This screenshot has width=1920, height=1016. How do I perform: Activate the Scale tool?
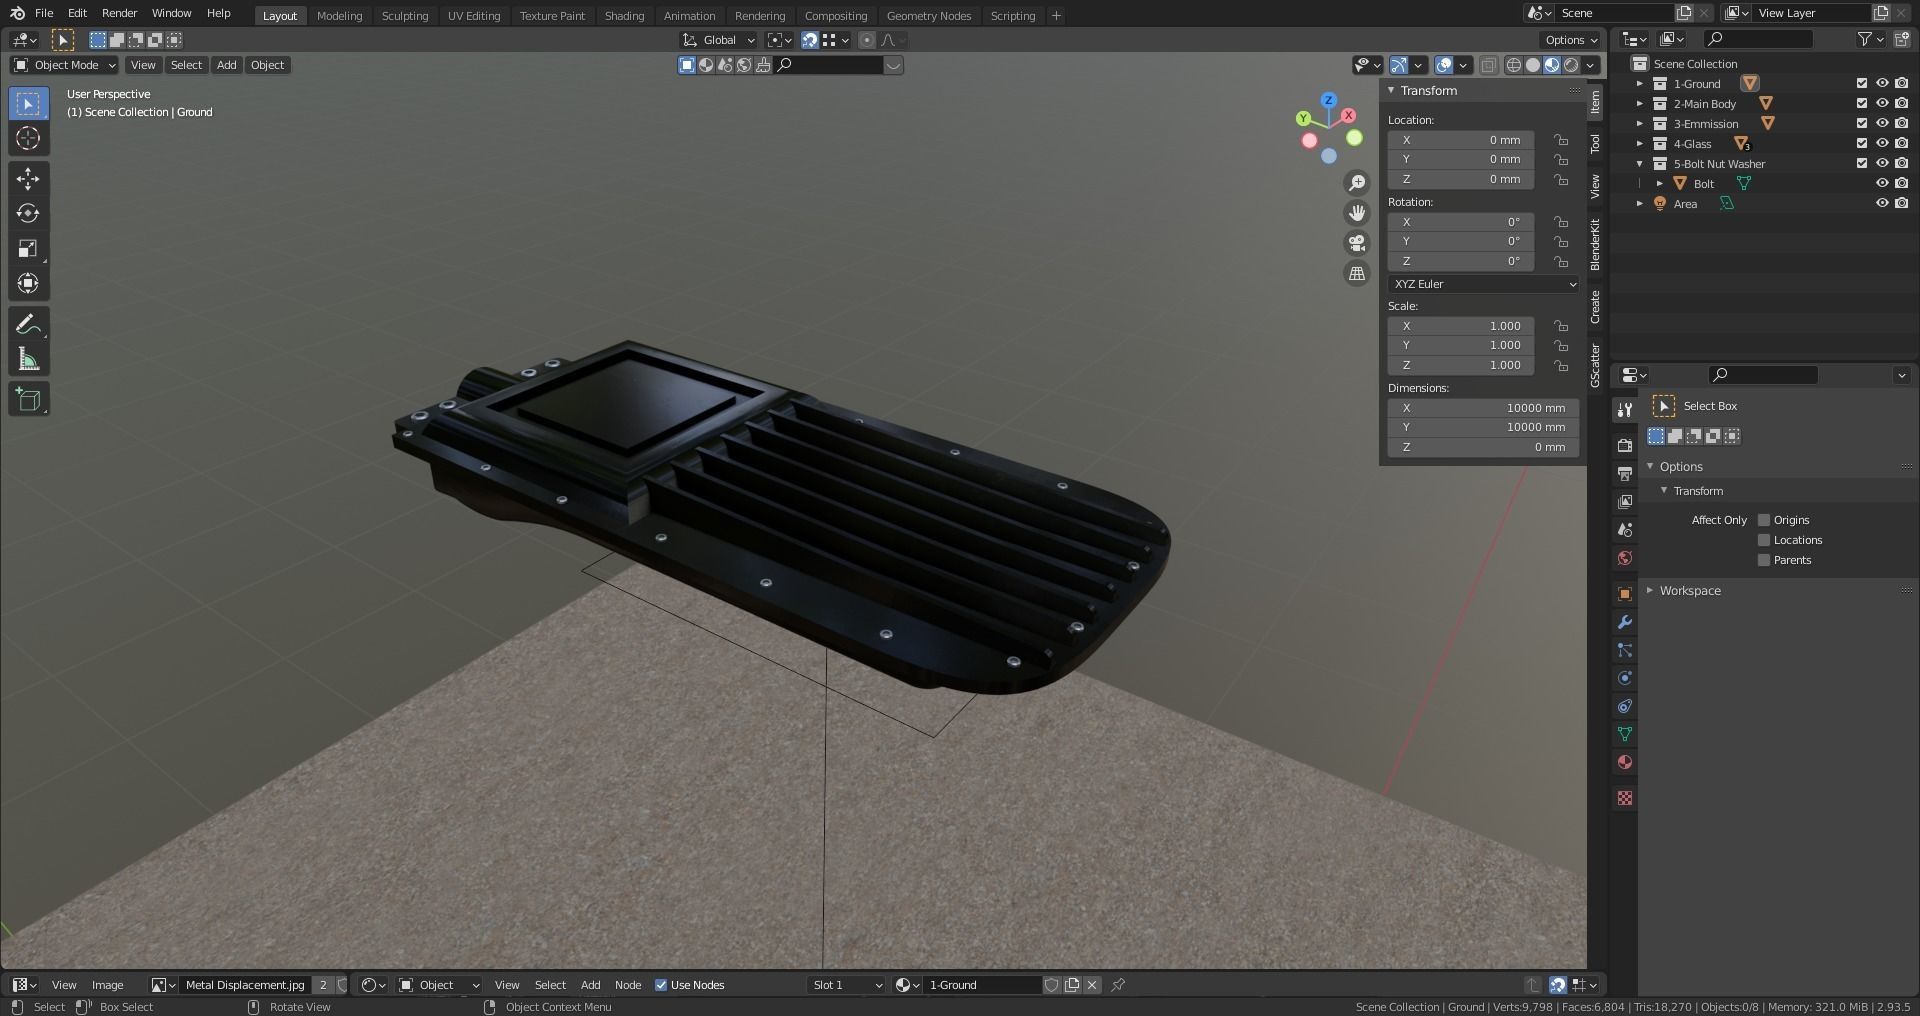coord(28,249)
